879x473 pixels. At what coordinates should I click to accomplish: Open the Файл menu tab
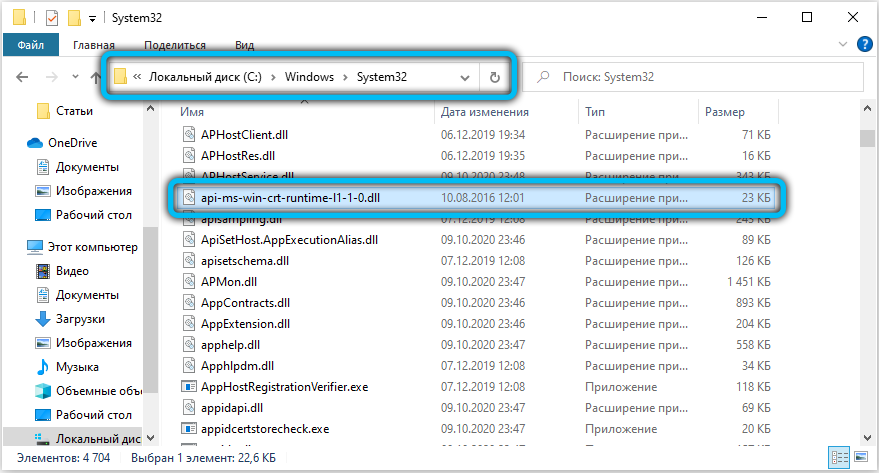coord(27,45)
